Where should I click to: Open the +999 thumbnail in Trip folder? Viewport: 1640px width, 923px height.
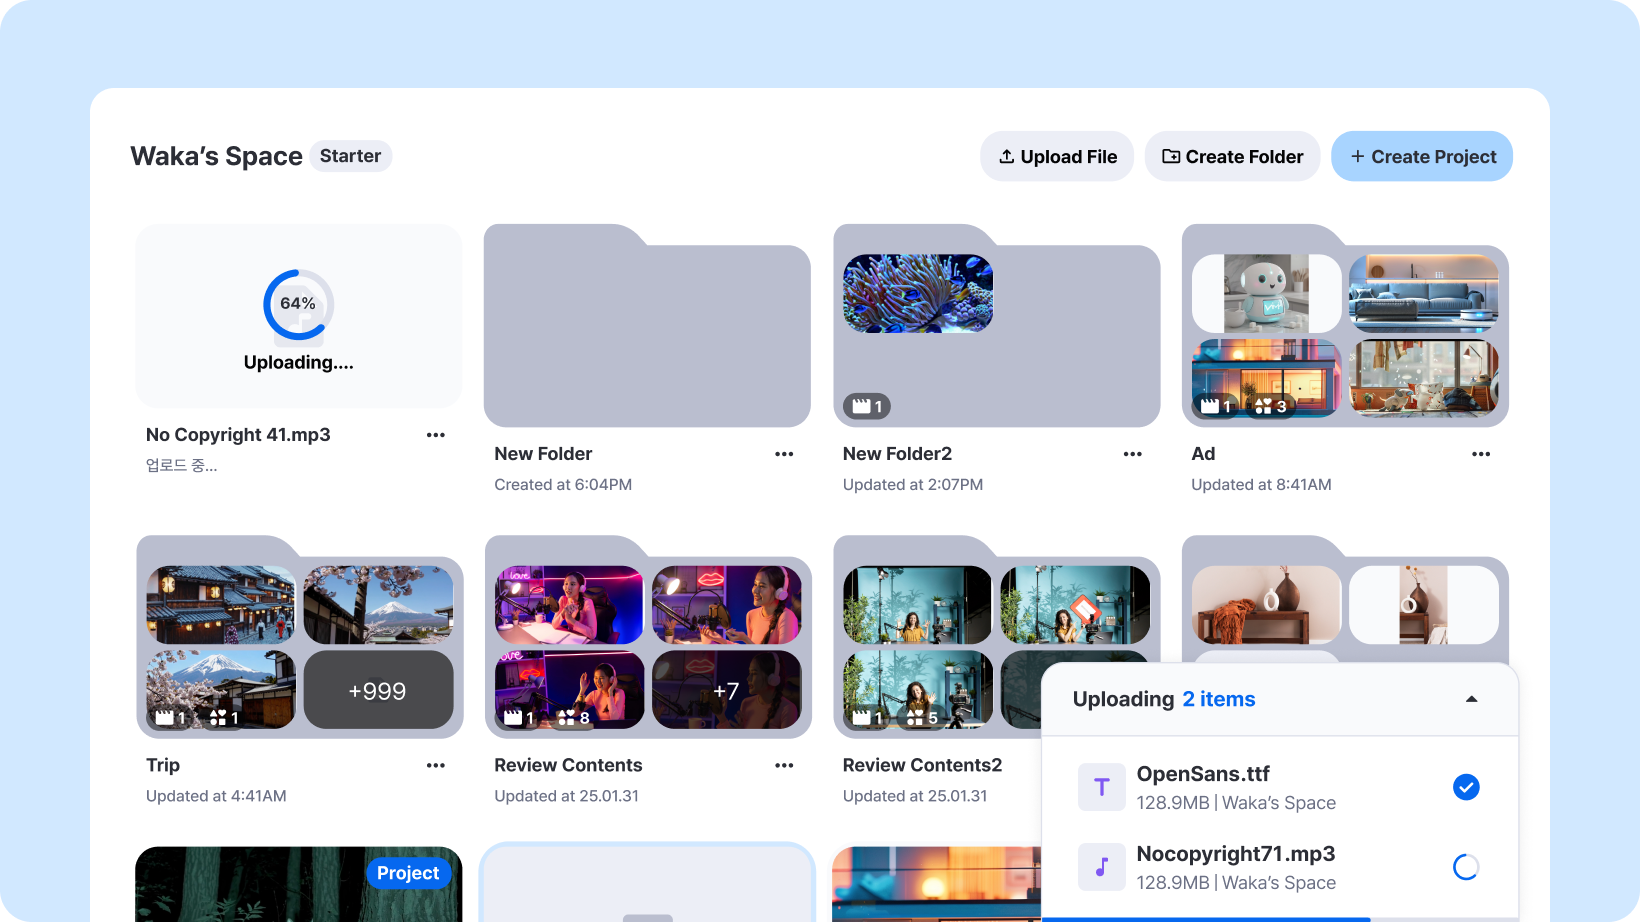click(378, 690)
